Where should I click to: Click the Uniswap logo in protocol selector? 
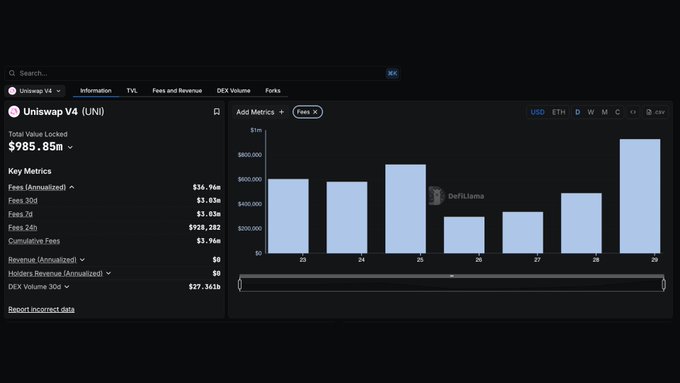pos(12,91)
